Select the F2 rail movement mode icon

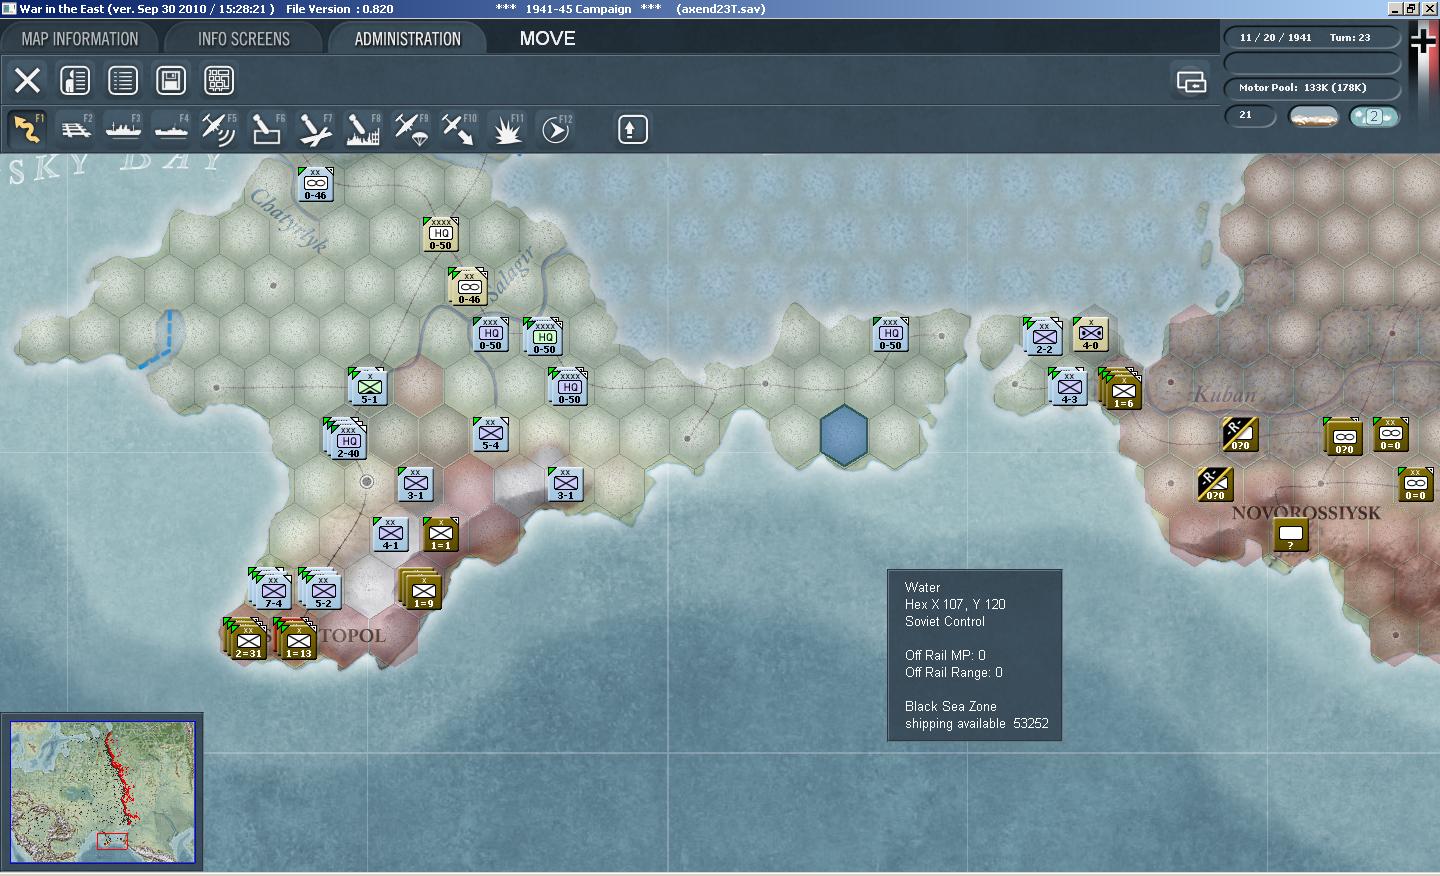pyautogui.click(x=75, y=129)
